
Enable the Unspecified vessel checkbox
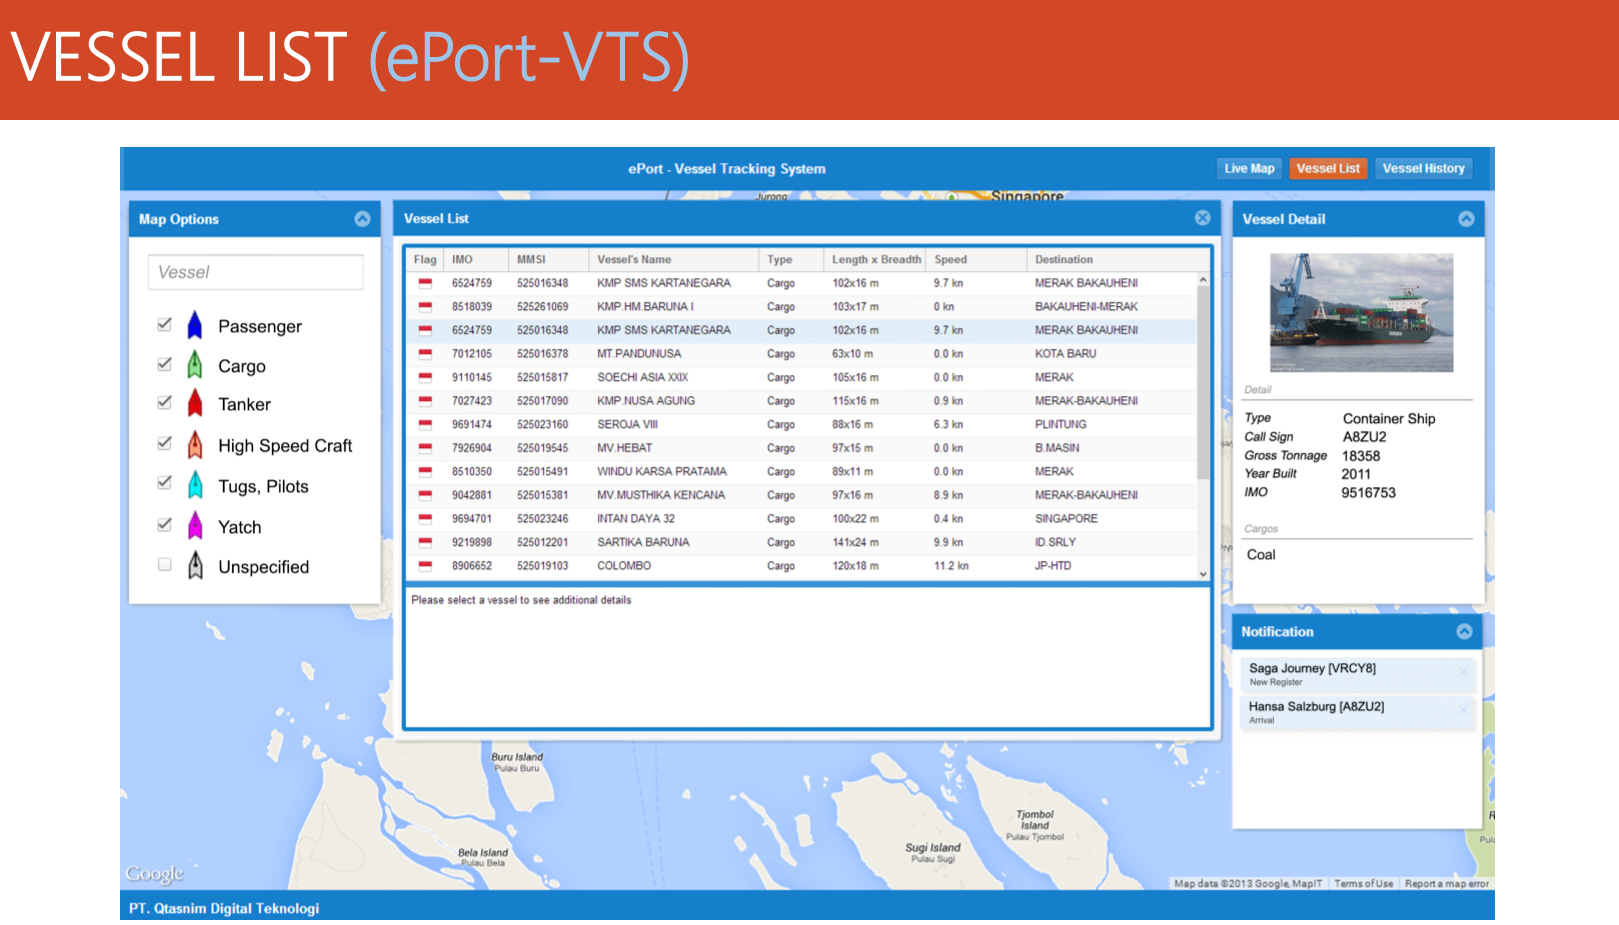(164, 564)
